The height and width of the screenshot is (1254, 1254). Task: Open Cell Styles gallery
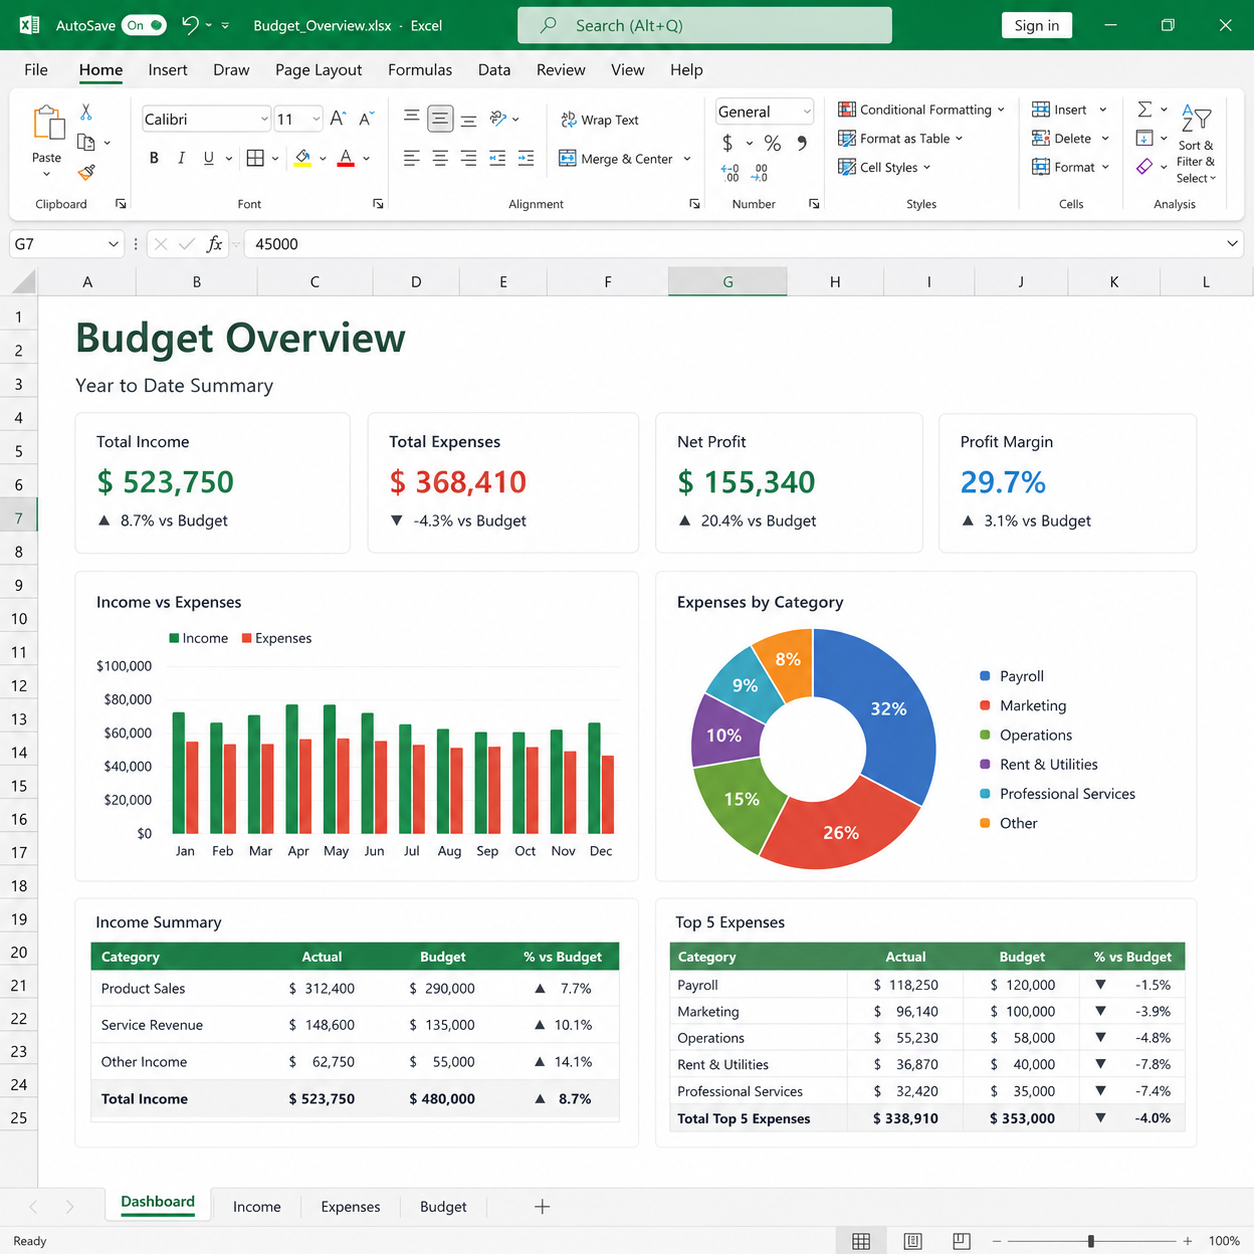(884, 167)
